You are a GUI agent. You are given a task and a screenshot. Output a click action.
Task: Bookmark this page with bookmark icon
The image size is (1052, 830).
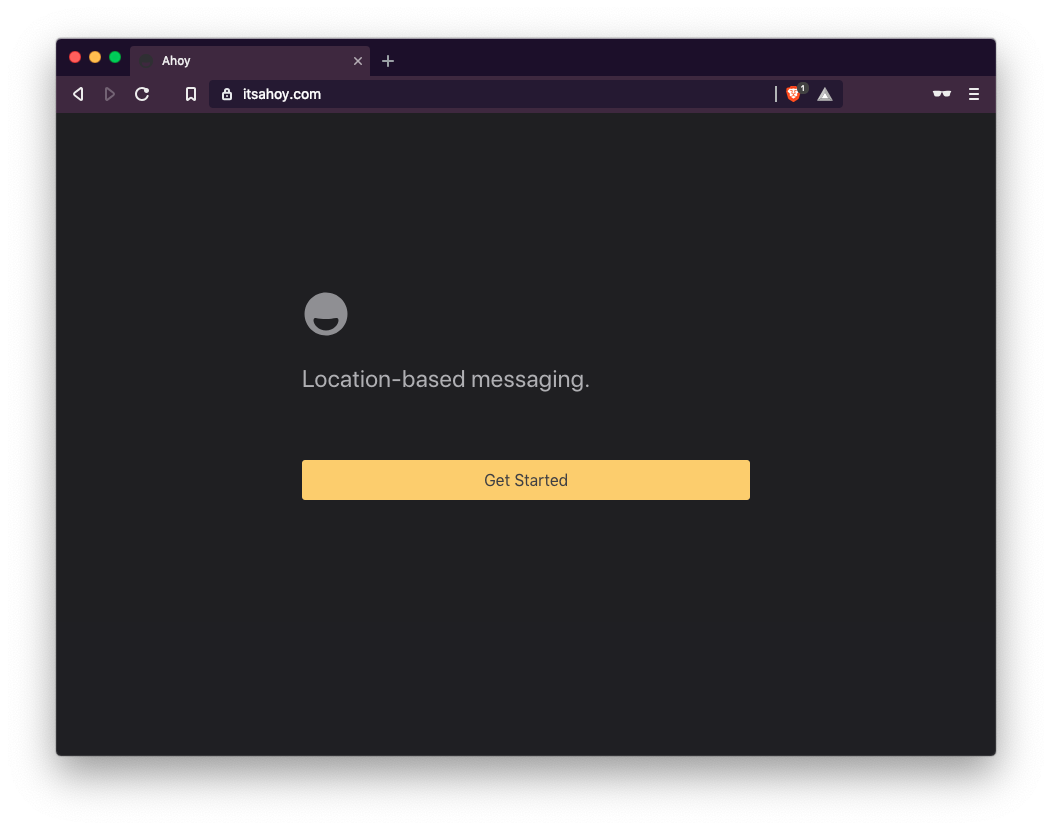point(191,94)
